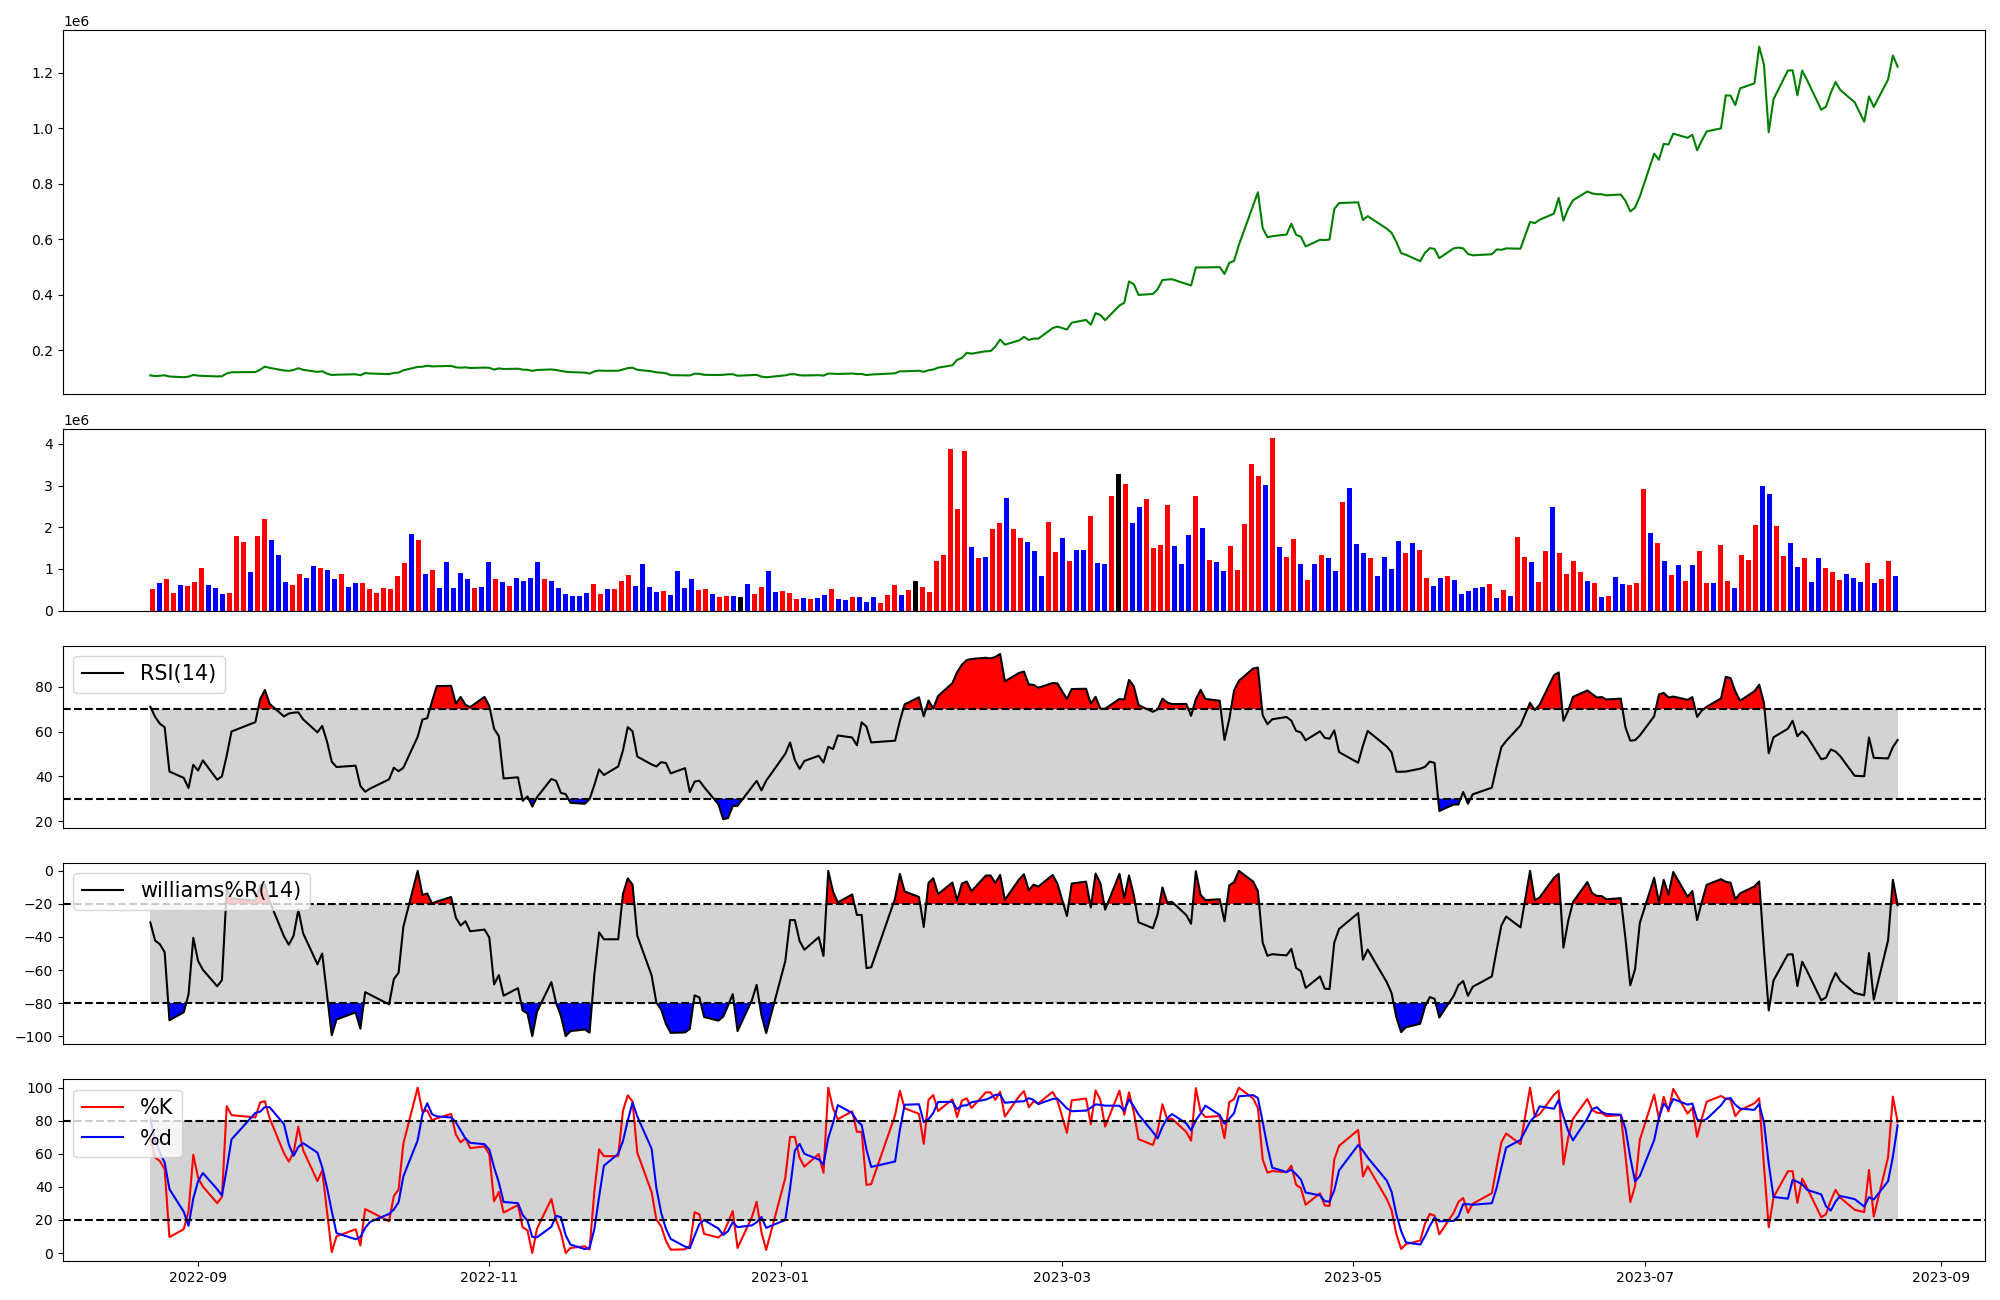Click the 1.2 tick on price axis
Screen dimensions: 2000x1300
(44, 73)
